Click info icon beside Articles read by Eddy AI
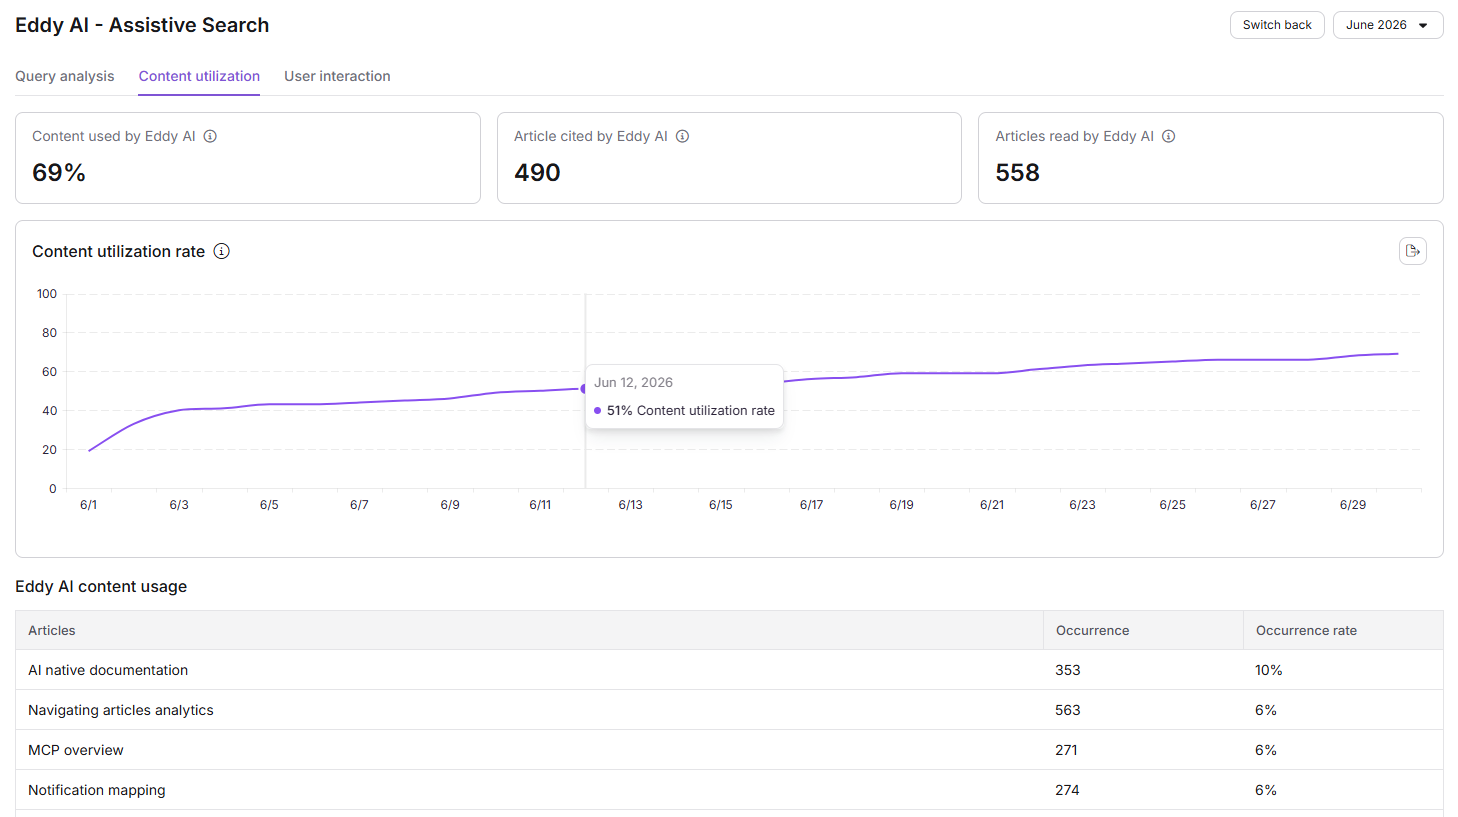 1168,136
